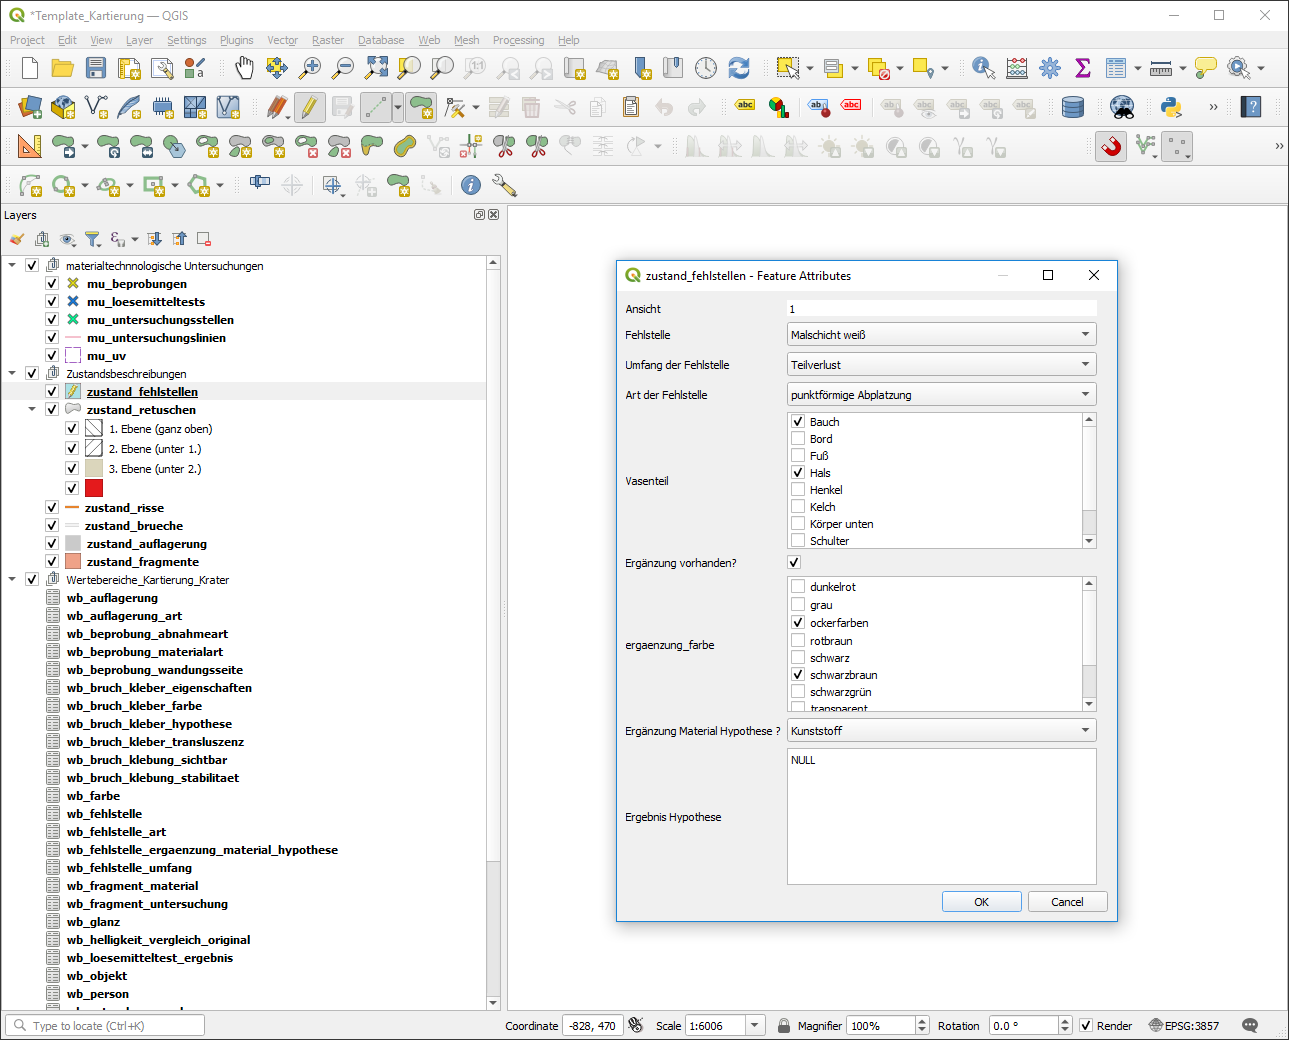Click OK in Feature Attributes dialog
Image resolution: width=1289 pixels, height=1040 pixels.
click(x=981, y=902)
